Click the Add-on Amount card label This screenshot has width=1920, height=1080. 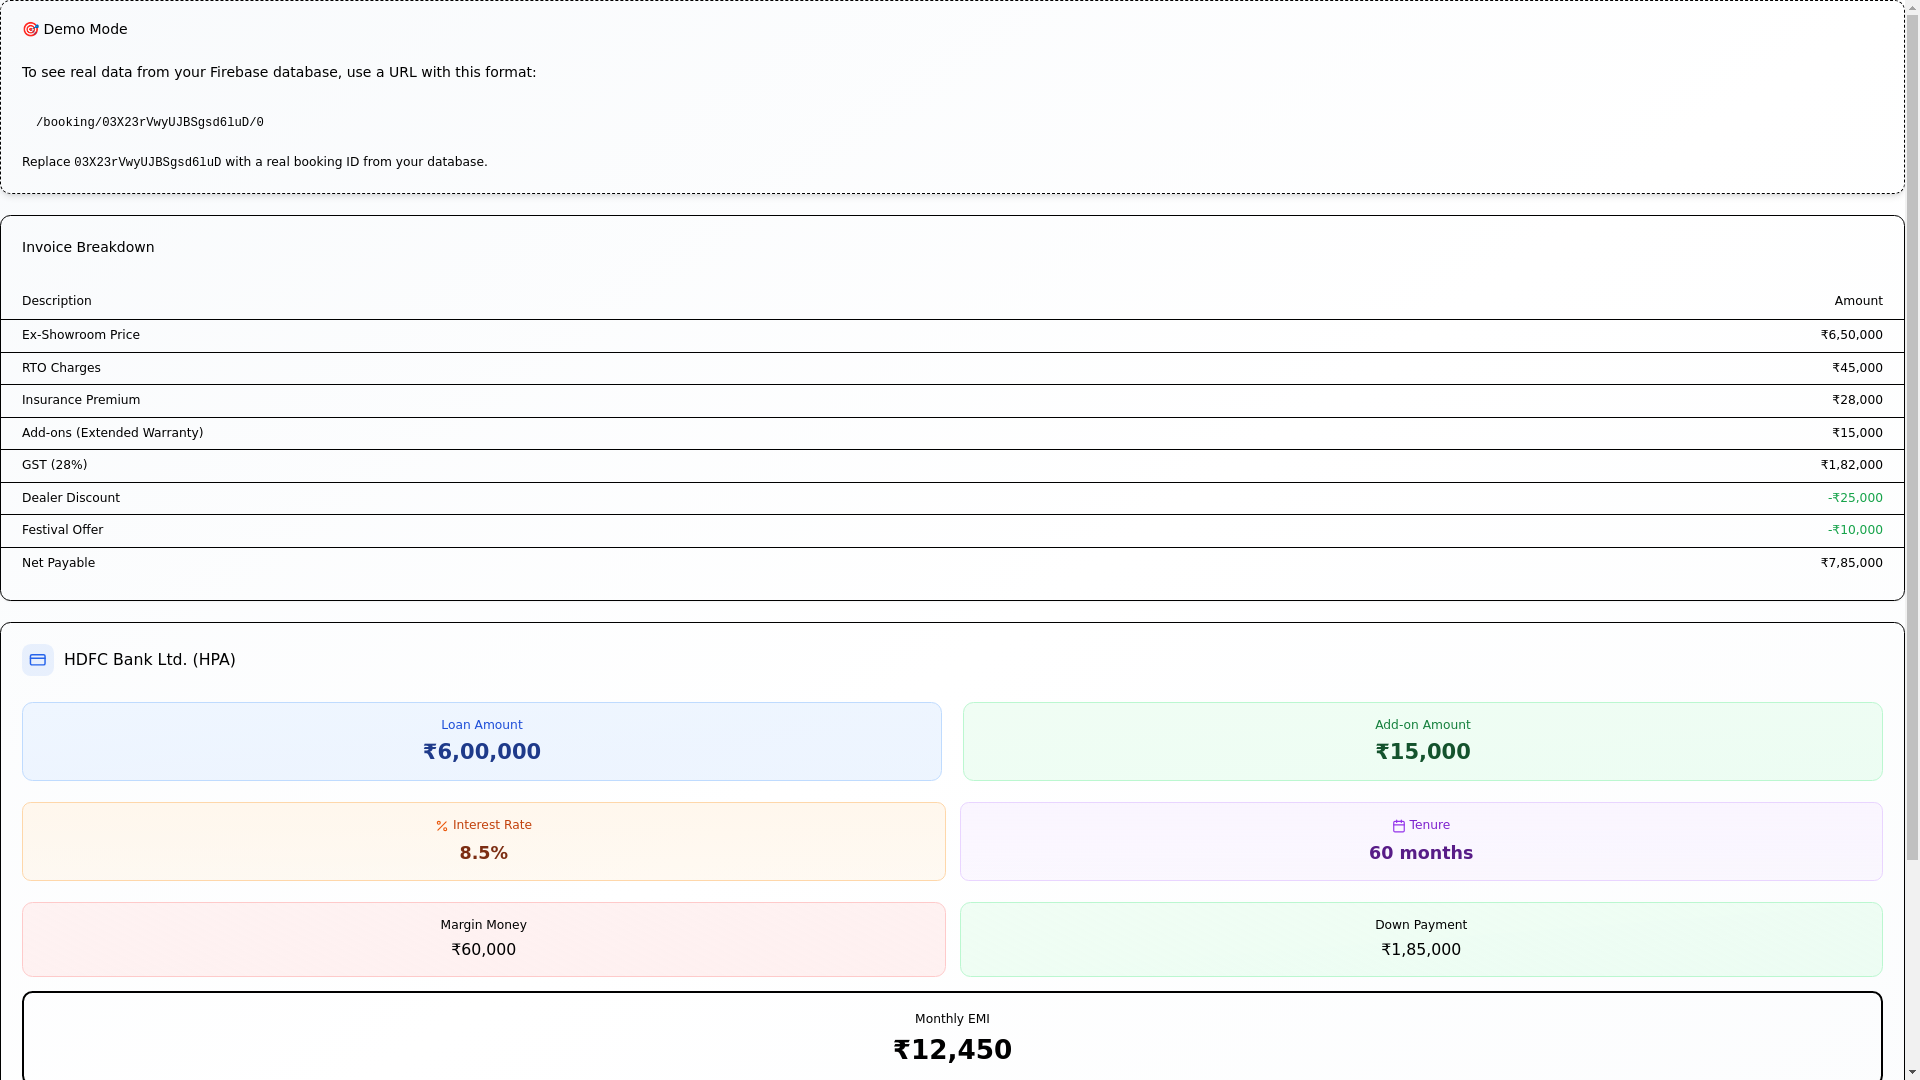click(1423, 725)
